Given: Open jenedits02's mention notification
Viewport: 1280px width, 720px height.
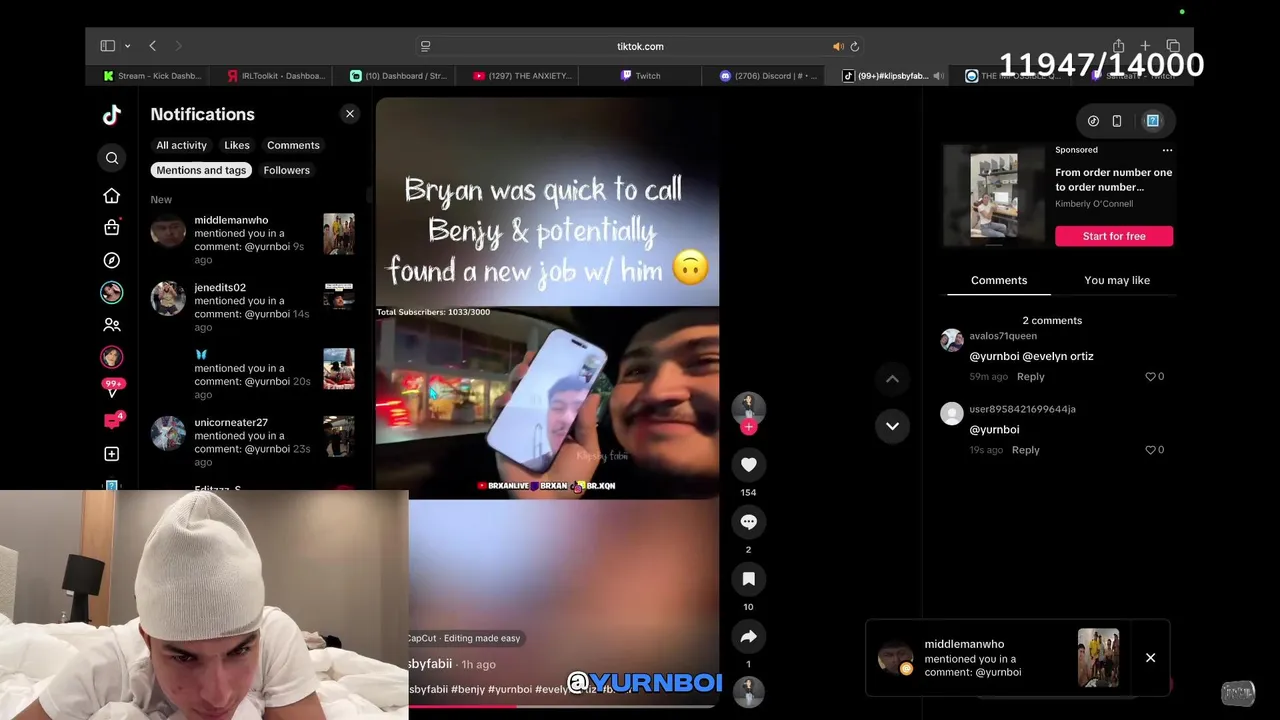Looking at the screenshot, I should point(253,307).
